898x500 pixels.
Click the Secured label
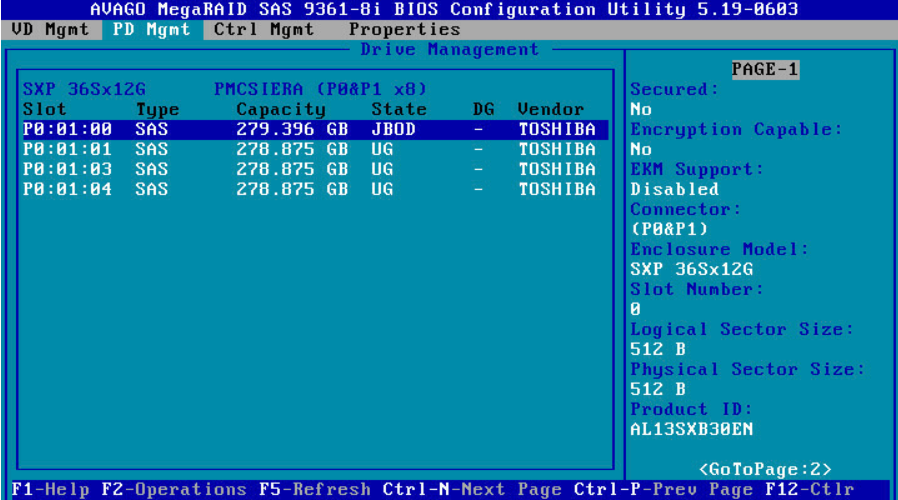tap(674, 89)
